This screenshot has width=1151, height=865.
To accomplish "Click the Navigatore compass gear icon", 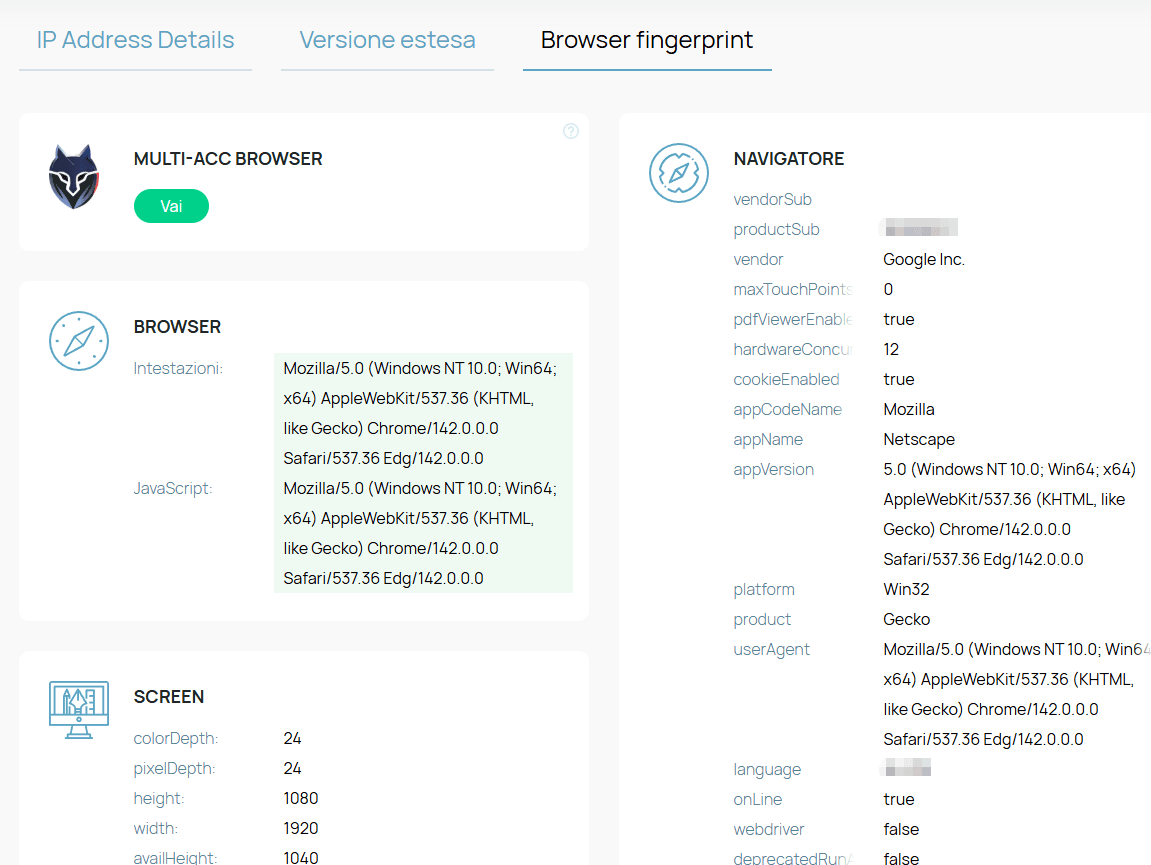I will [678, 173].
